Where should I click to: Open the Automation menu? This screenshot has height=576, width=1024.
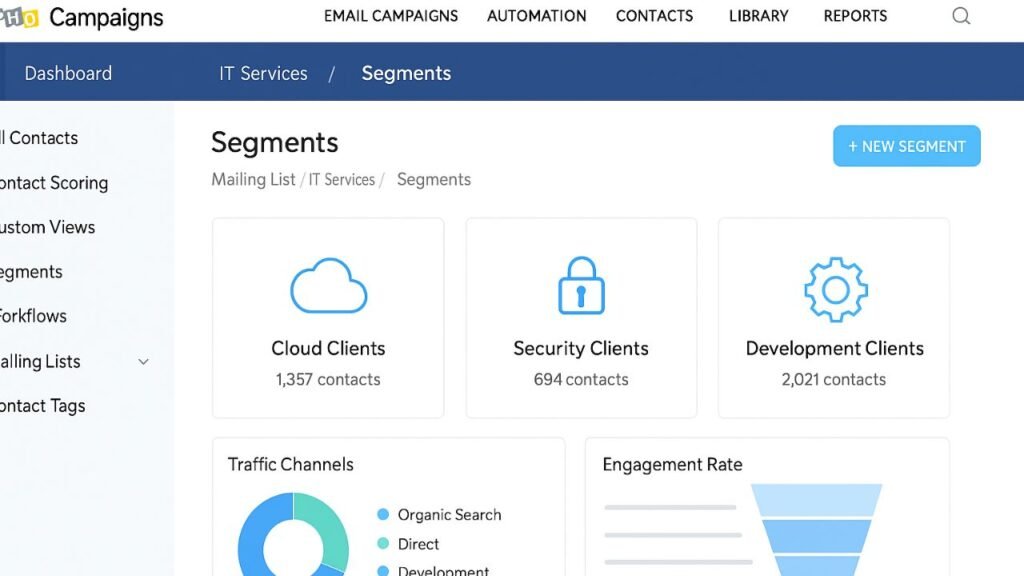point(536,16)
